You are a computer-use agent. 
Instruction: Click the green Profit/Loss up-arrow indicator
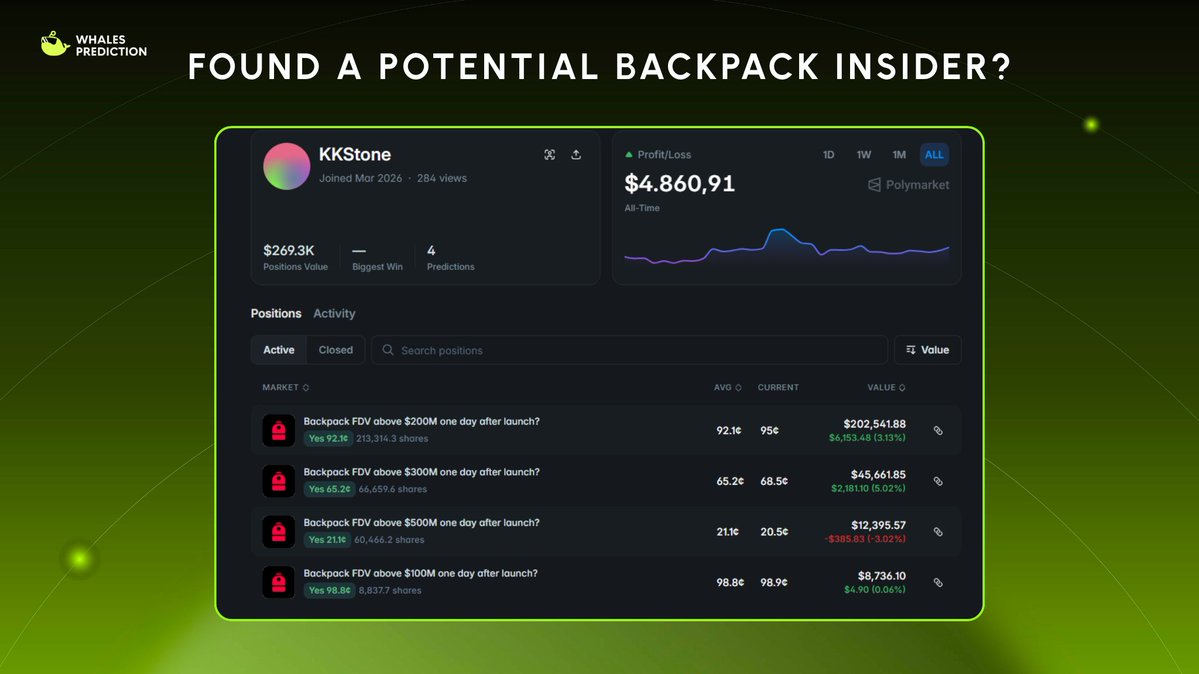(x=629, y=155)
